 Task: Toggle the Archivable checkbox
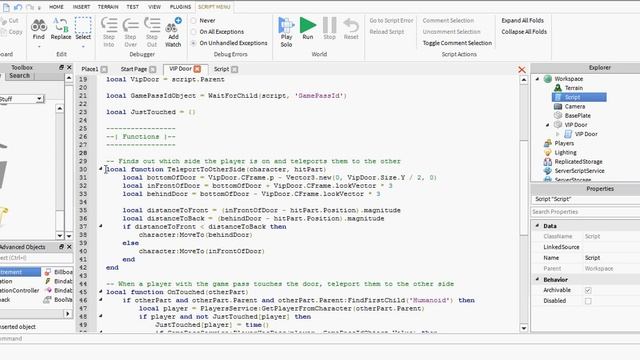pos(588,290)
